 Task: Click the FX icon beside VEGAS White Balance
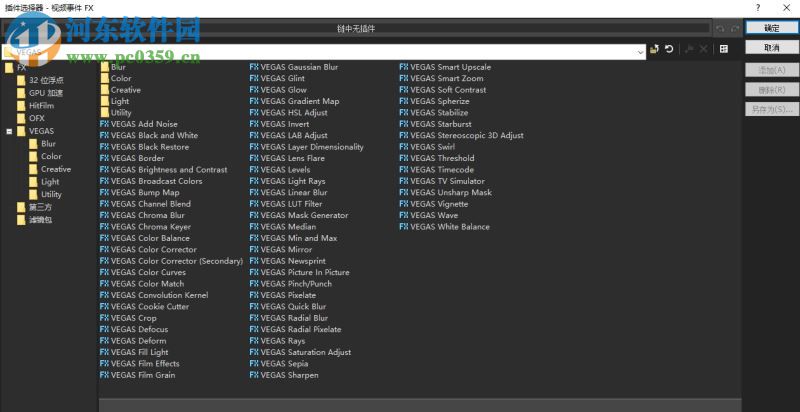click(x=404, y=226)
